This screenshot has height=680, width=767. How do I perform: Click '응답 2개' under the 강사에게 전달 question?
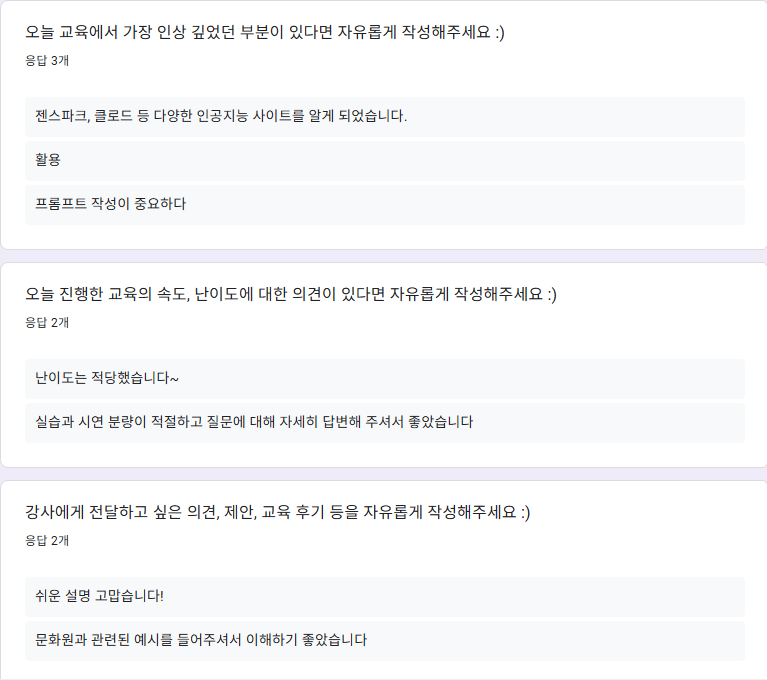[47, 540]
